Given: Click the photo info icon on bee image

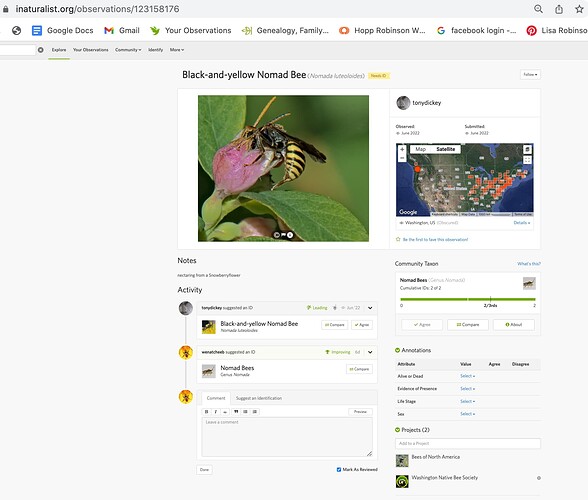Looking at the screenshot, I should point(290,235).
